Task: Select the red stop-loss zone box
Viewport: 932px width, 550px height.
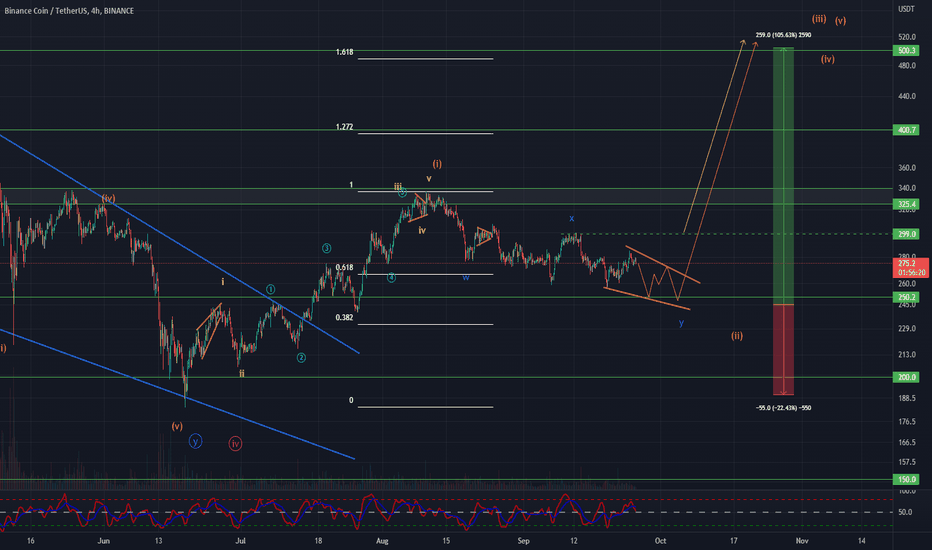Action: (x=783, y=350)
